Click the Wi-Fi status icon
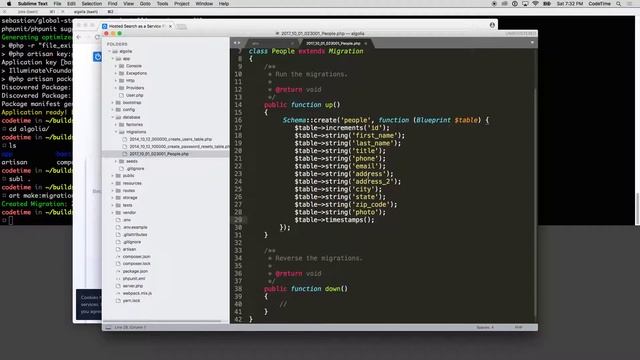The height and width of the screenshot is (360, 640). pyautogui.click(x=536, y=4)
